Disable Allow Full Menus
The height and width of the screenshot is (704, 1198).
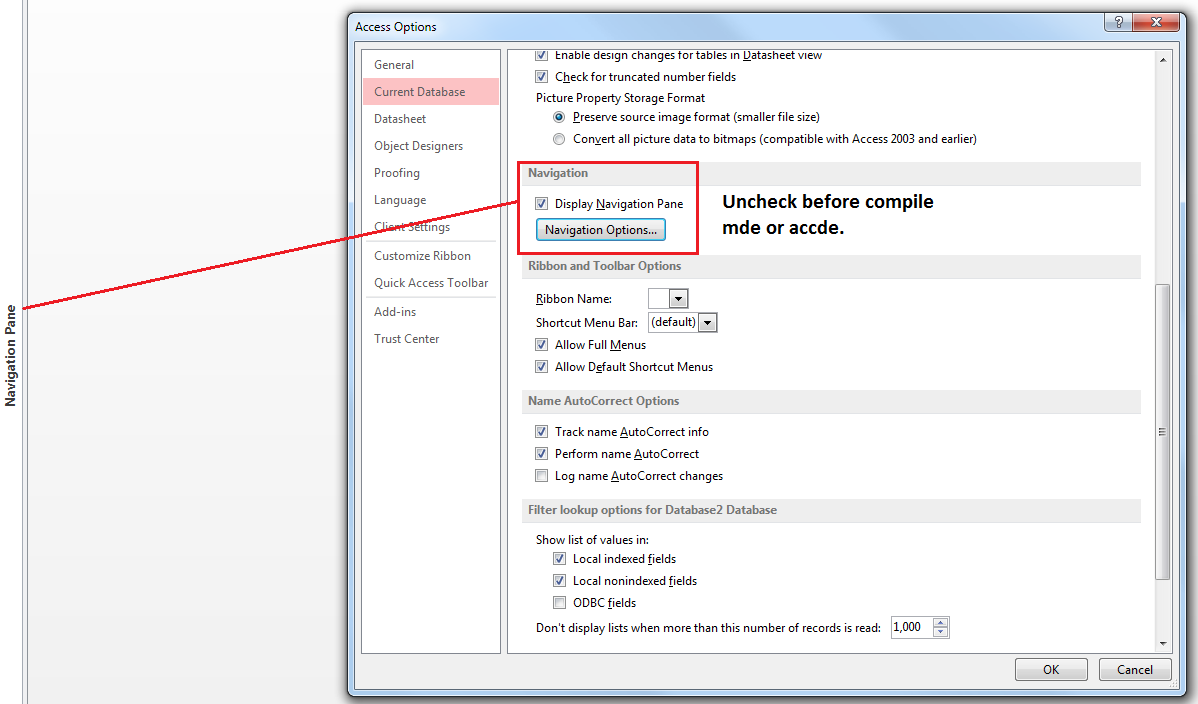542,345
